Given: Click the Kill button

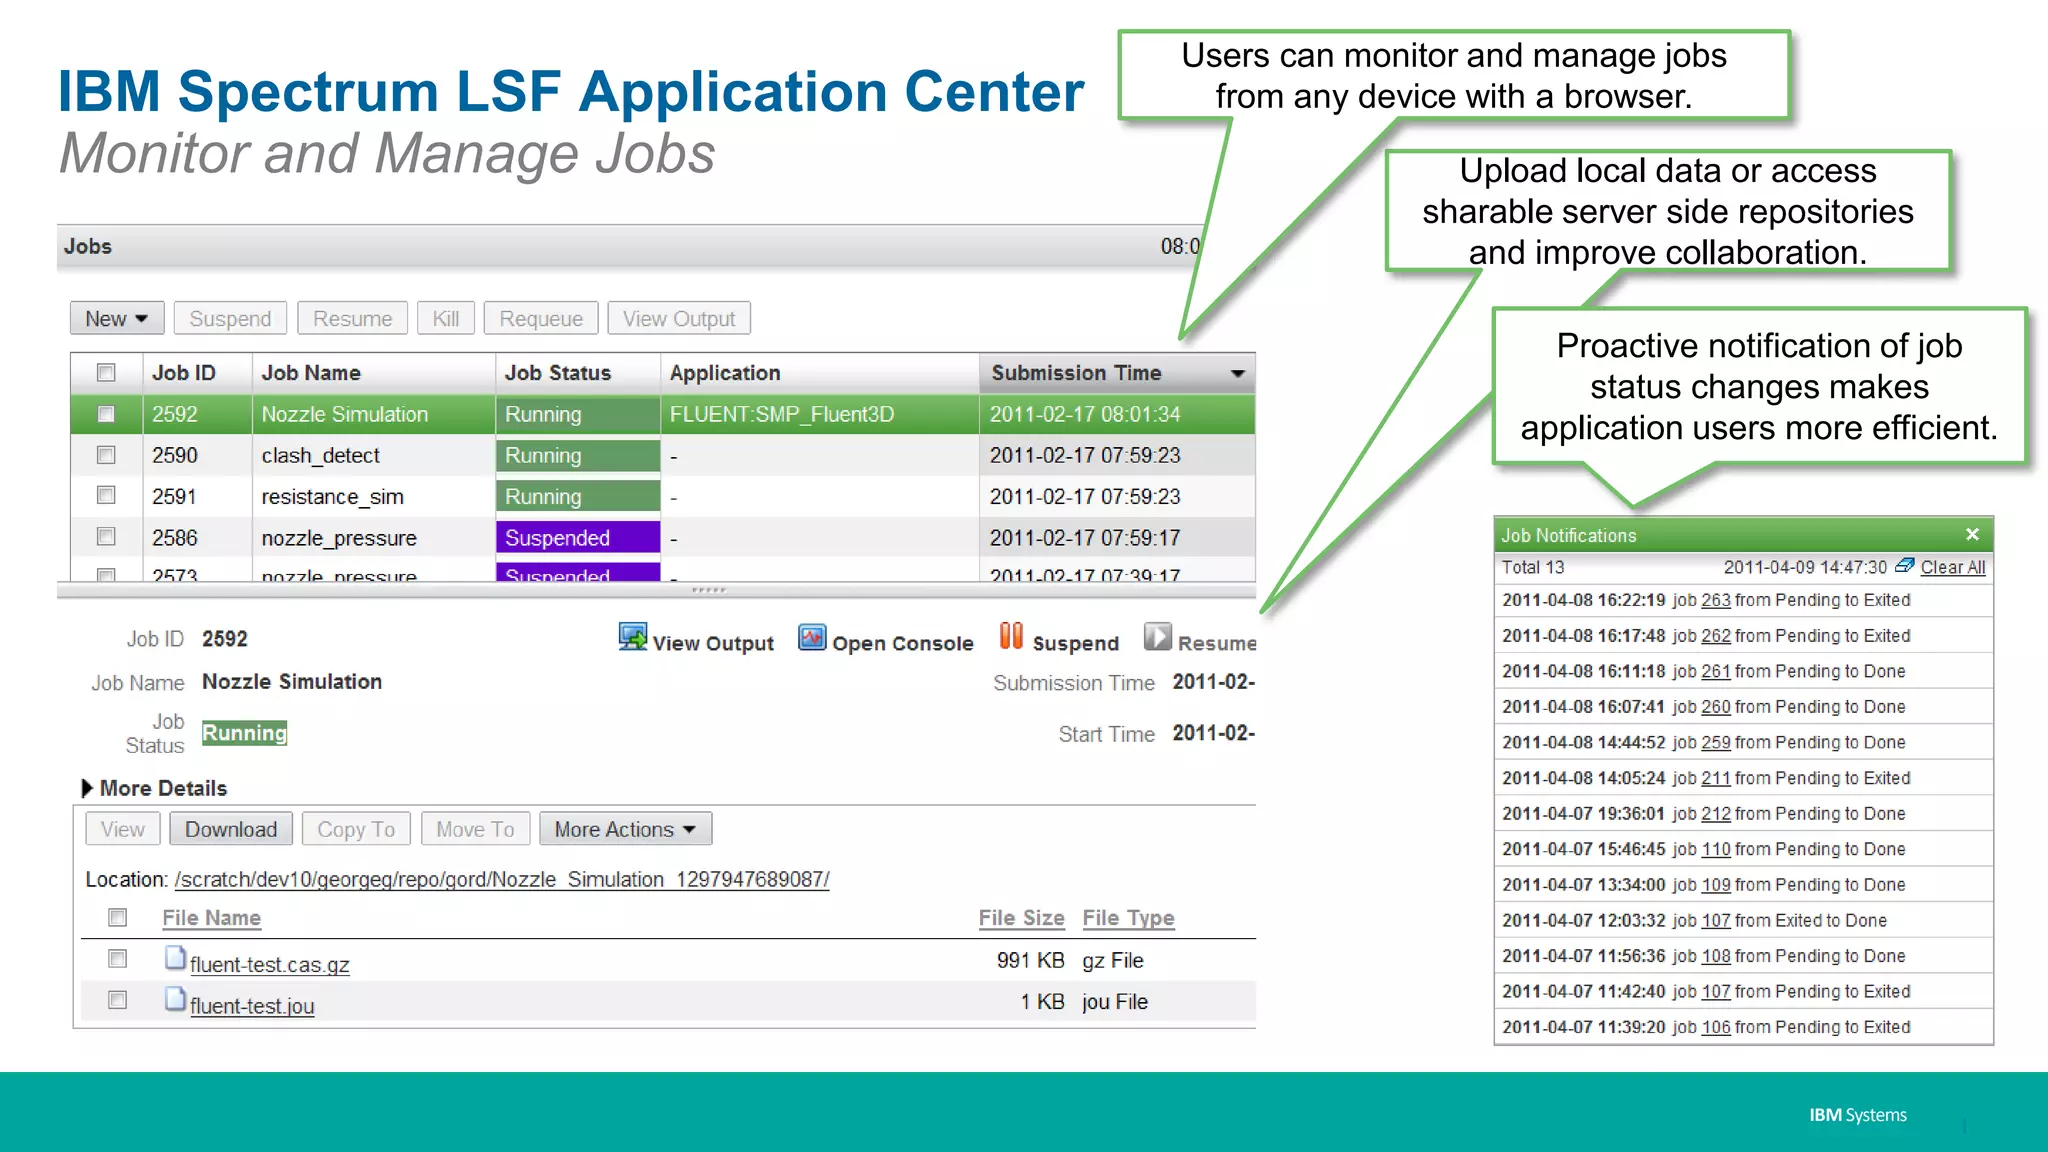Looking at the screenshot, I should tap(446, 318).
